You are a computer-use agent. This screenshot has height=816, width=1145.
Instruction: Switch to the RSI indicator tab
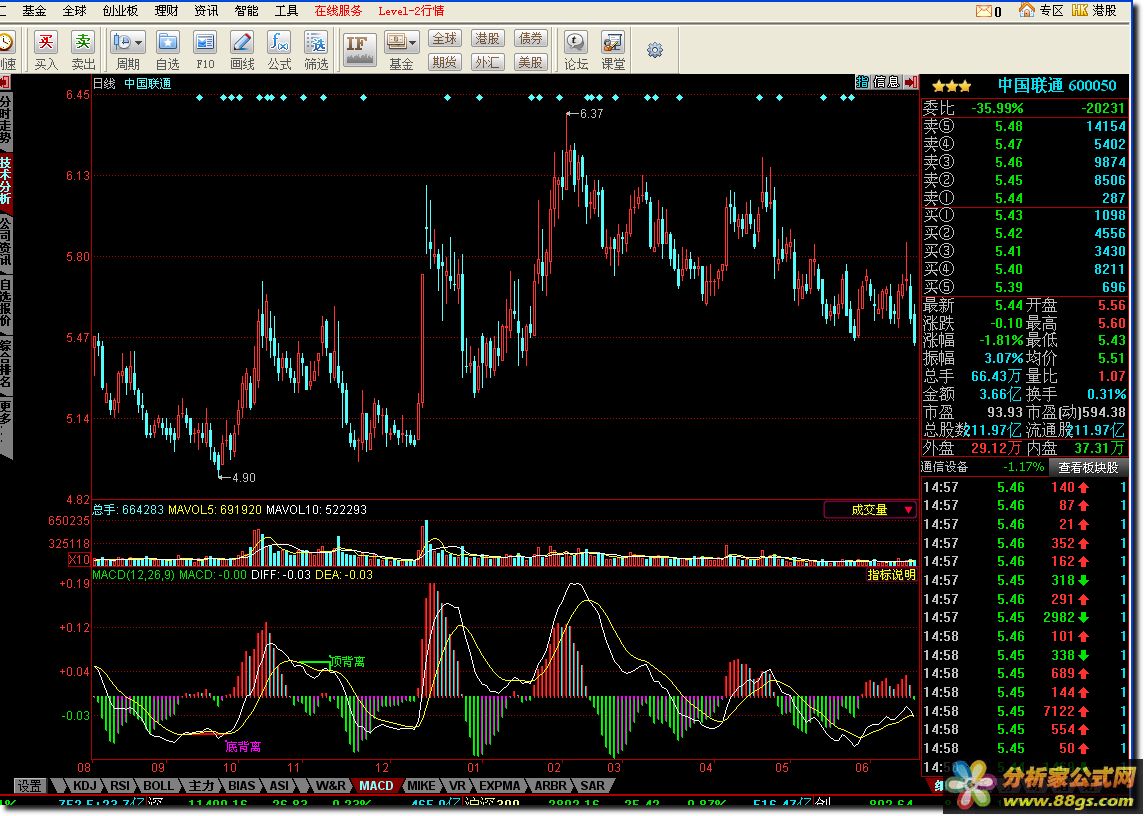(x=120, y=785)
